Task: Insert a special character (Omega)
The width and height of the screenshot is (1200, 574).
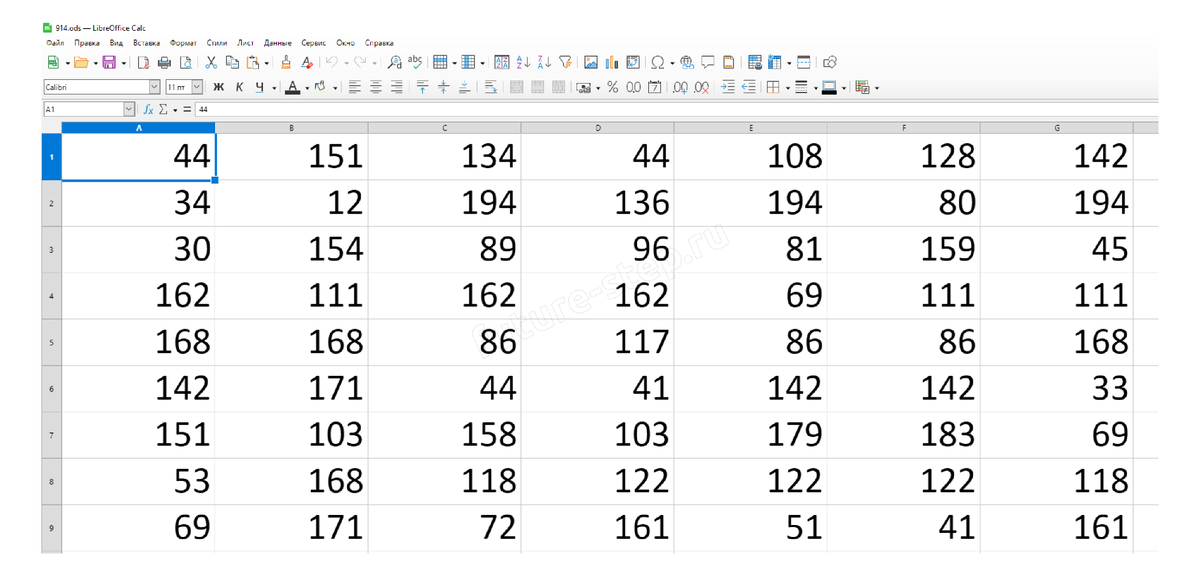Action: click(x=657, y=62)
